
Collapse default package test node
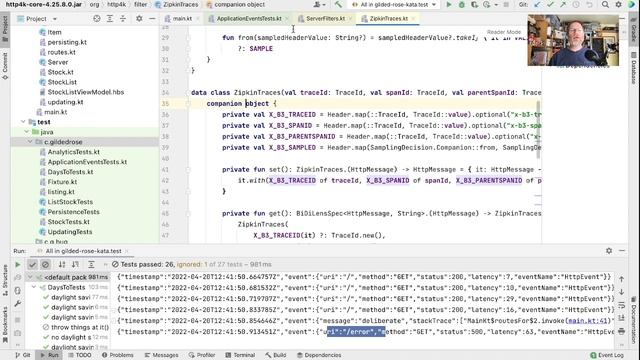[30, 277]
